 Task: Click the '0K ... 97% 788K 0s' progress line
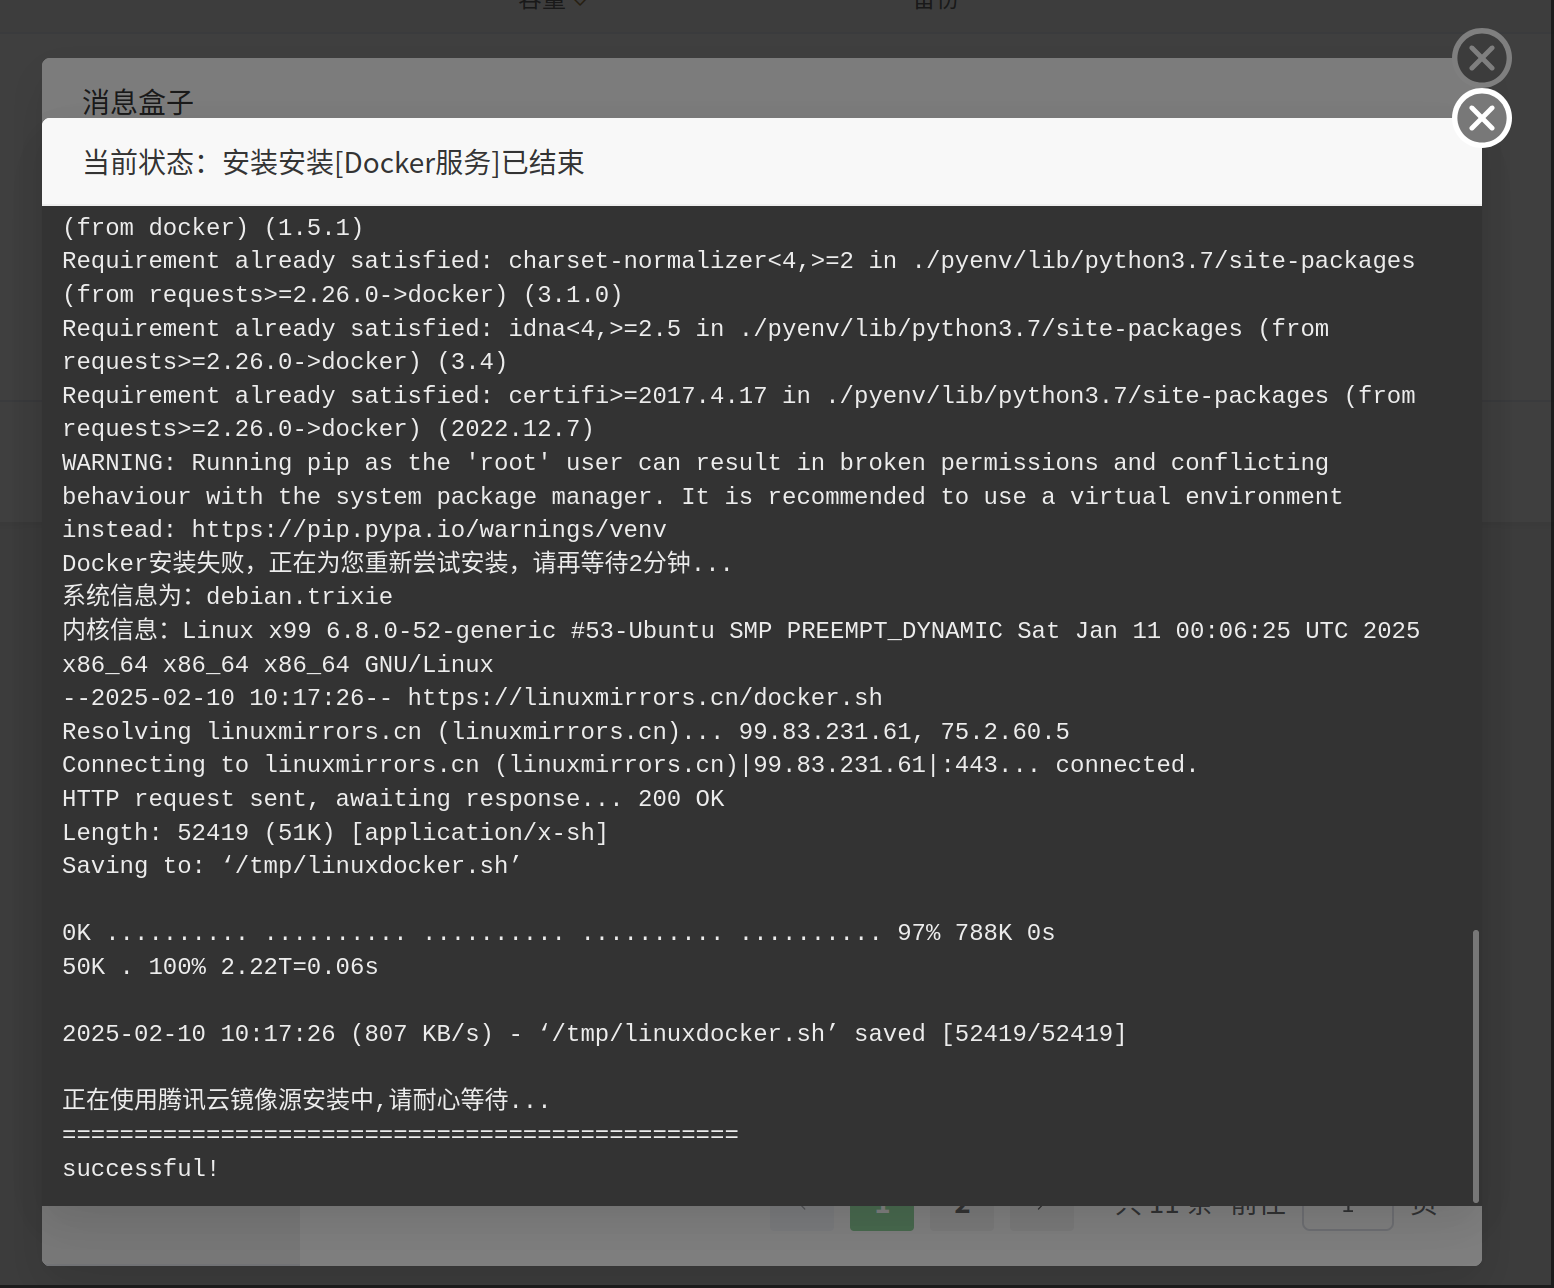[558, 932]
